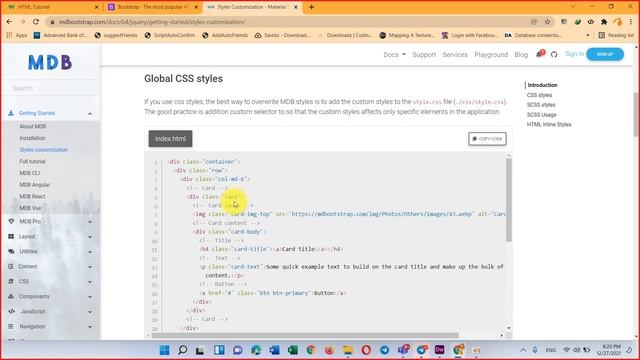Open the Apps bookmarks shortcut

(17, 36)
